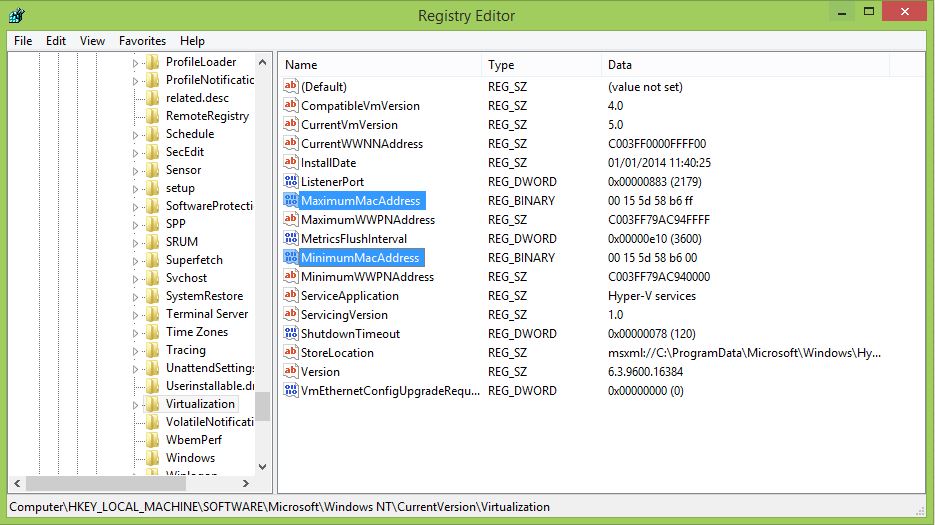
Task: Click the DWORD icon beside ListenerPort
Action: 290,181
